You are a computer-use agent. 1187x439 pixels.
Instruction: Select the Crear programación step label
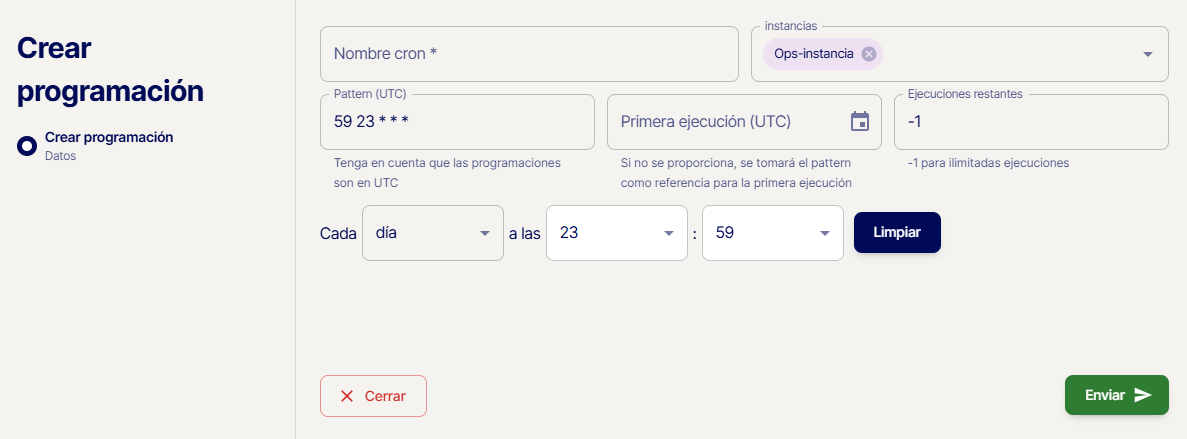point(109,137)
